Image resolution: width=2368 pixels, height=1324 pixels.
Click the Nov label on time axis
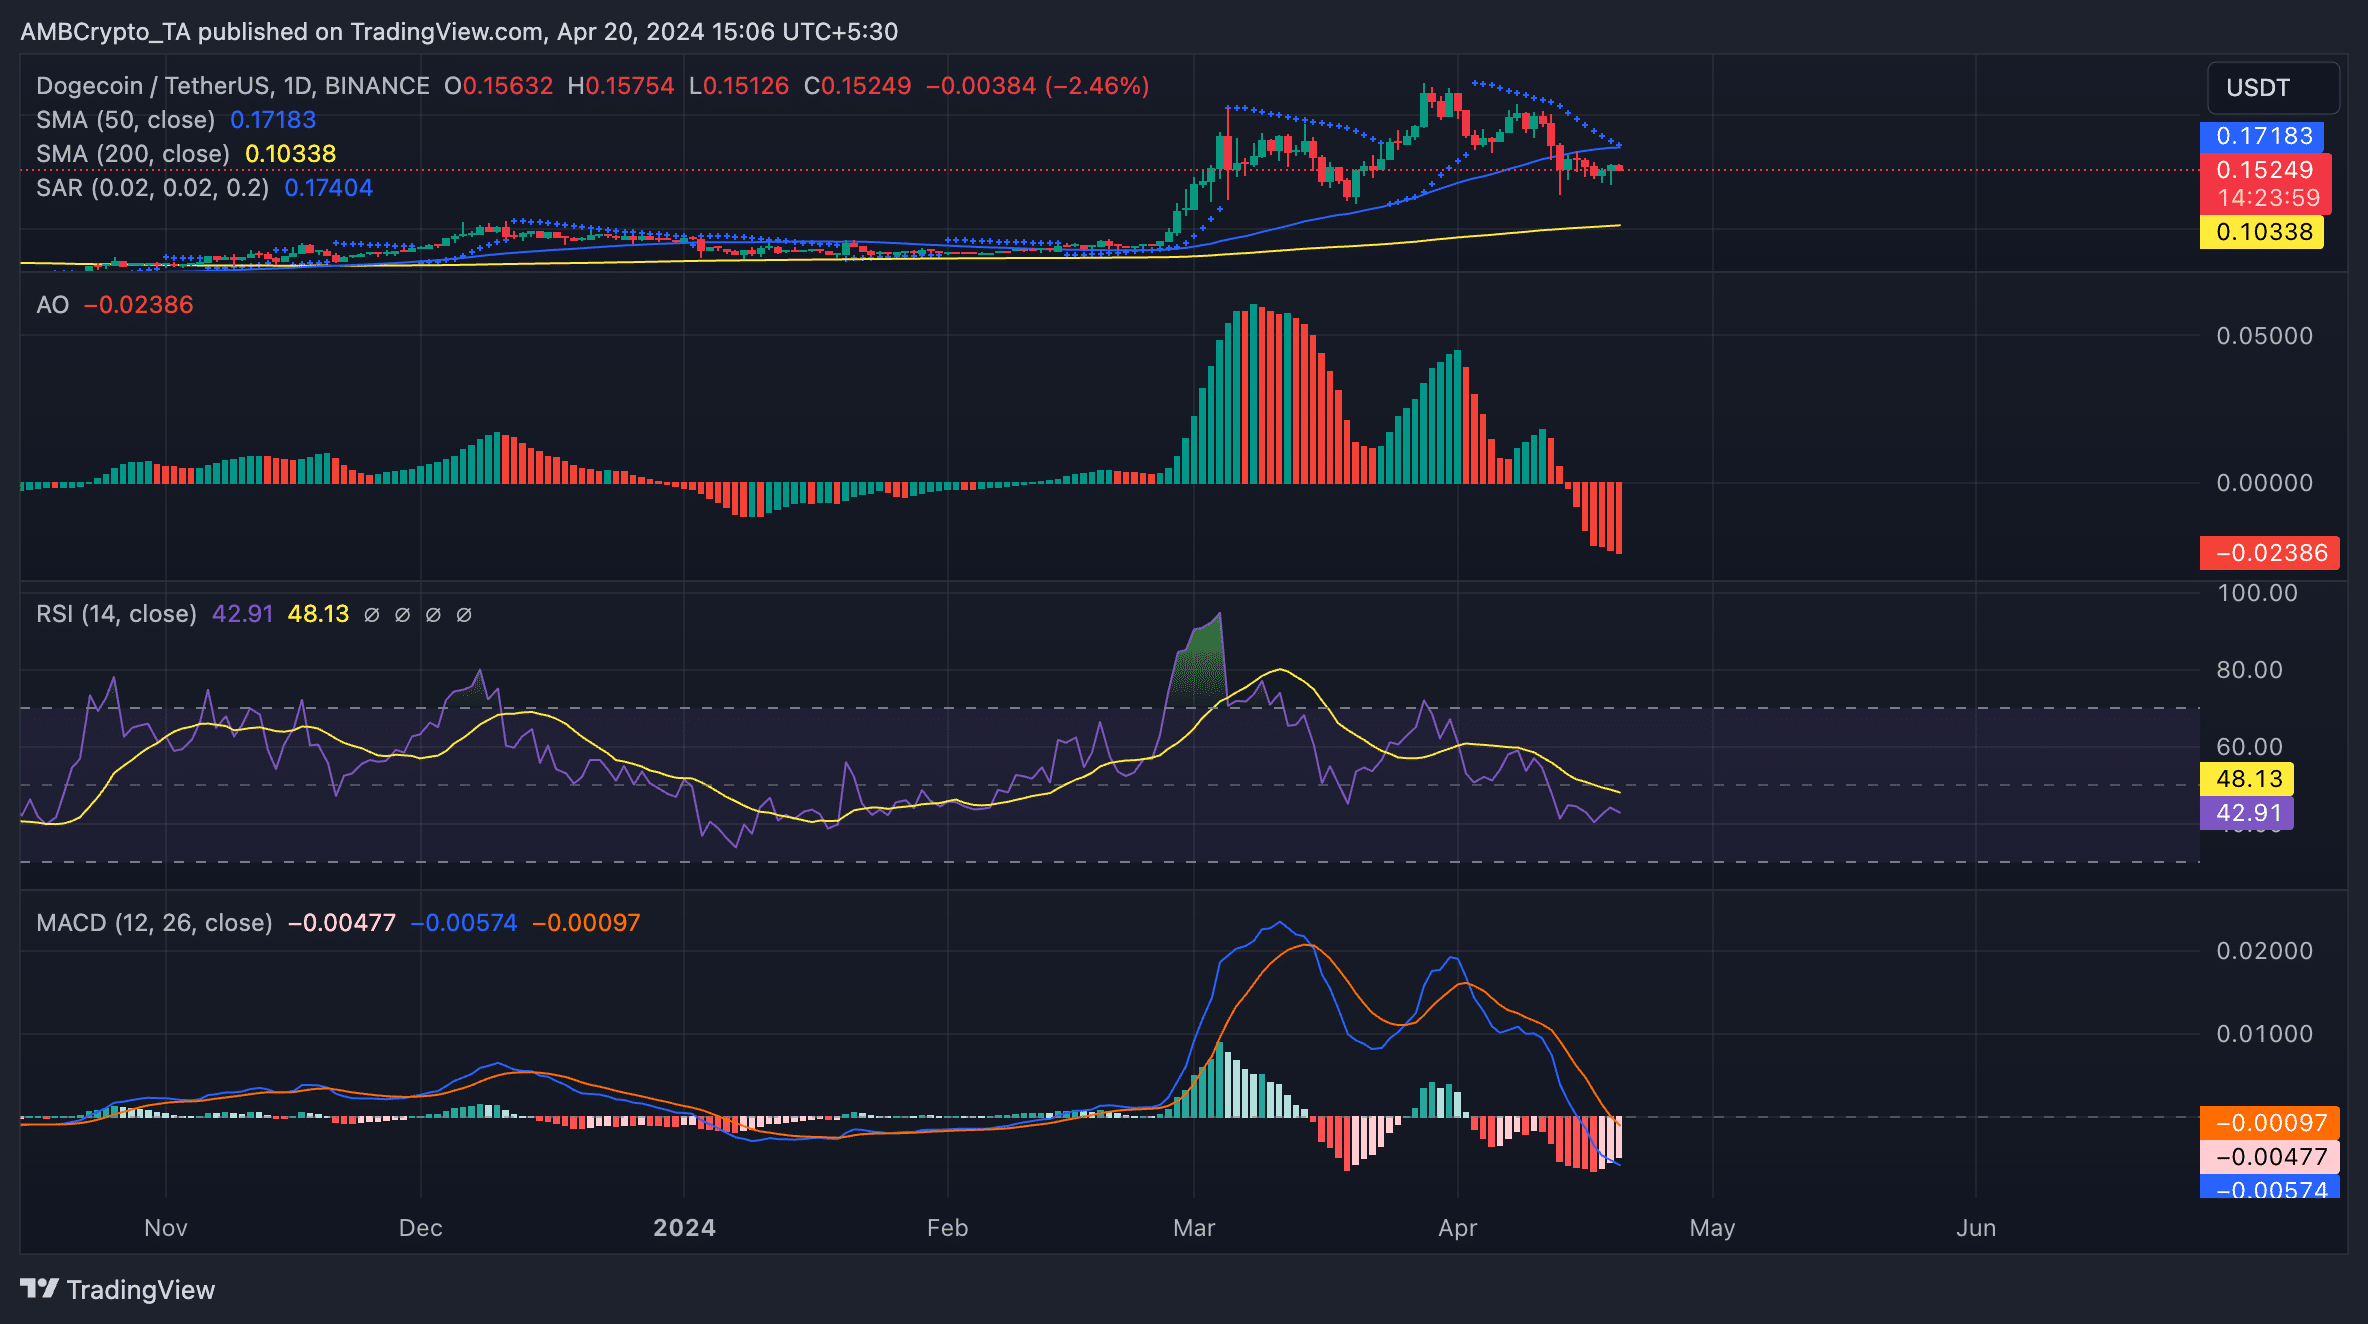[x=166, y=1228]
